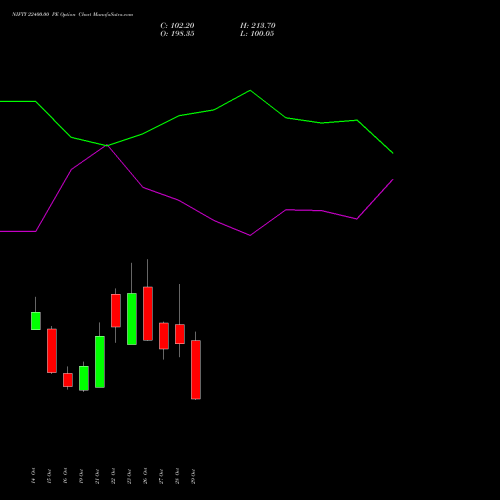Screen dimensions: 500x500
Task: Select the red candlestick above 28 Oct
Action: click(x=180, y=334)
